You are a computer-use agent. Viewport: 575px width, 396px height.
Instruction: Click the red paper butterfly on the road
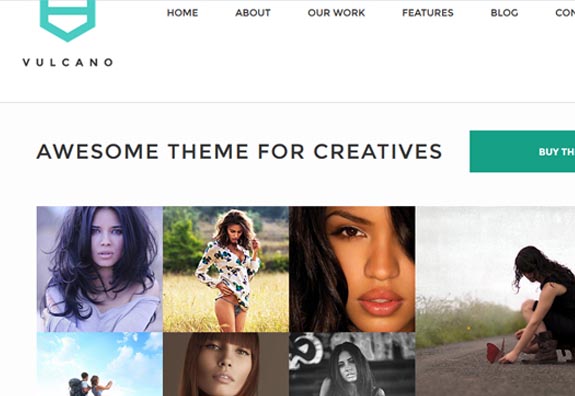[x=495, y=351]
